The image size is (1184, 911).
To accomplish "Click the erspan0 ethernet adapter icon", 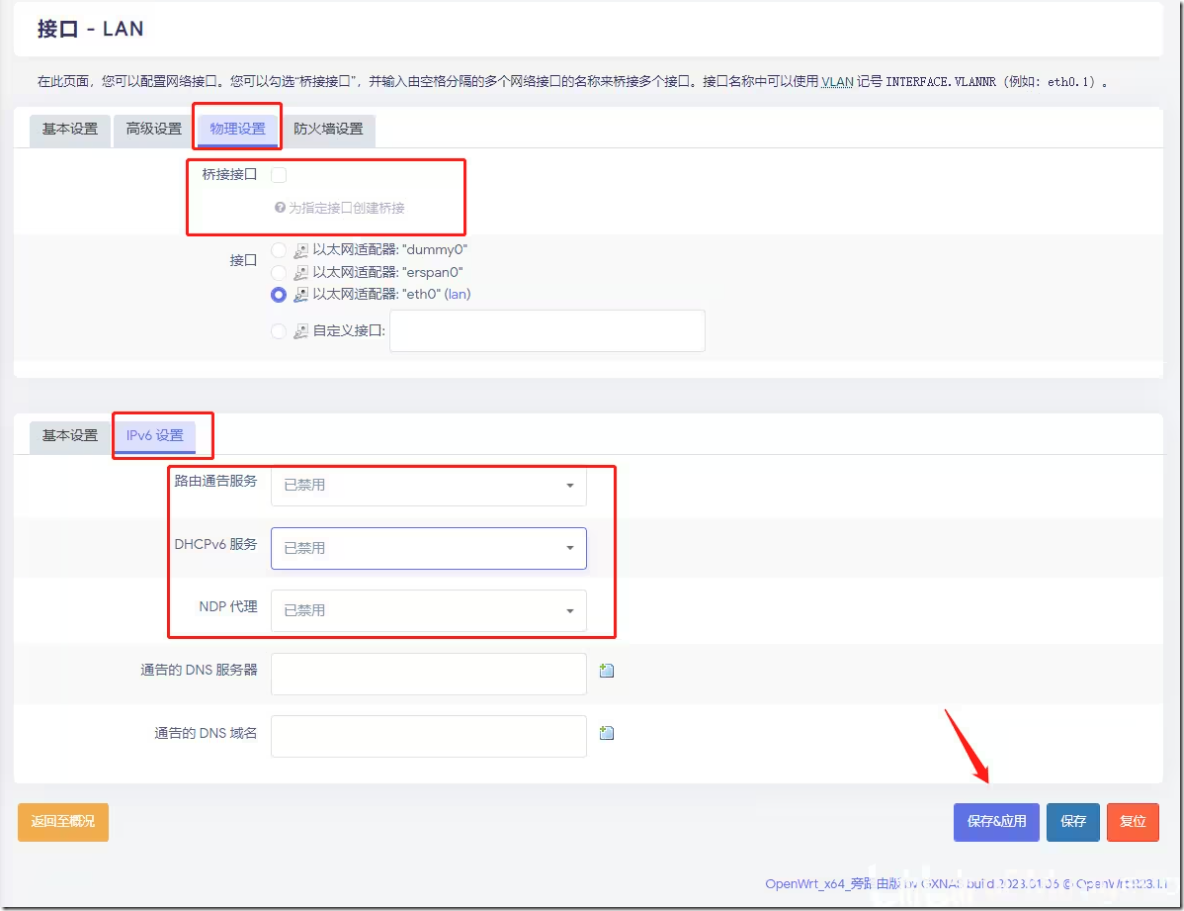I will click(x=301, y=273).
